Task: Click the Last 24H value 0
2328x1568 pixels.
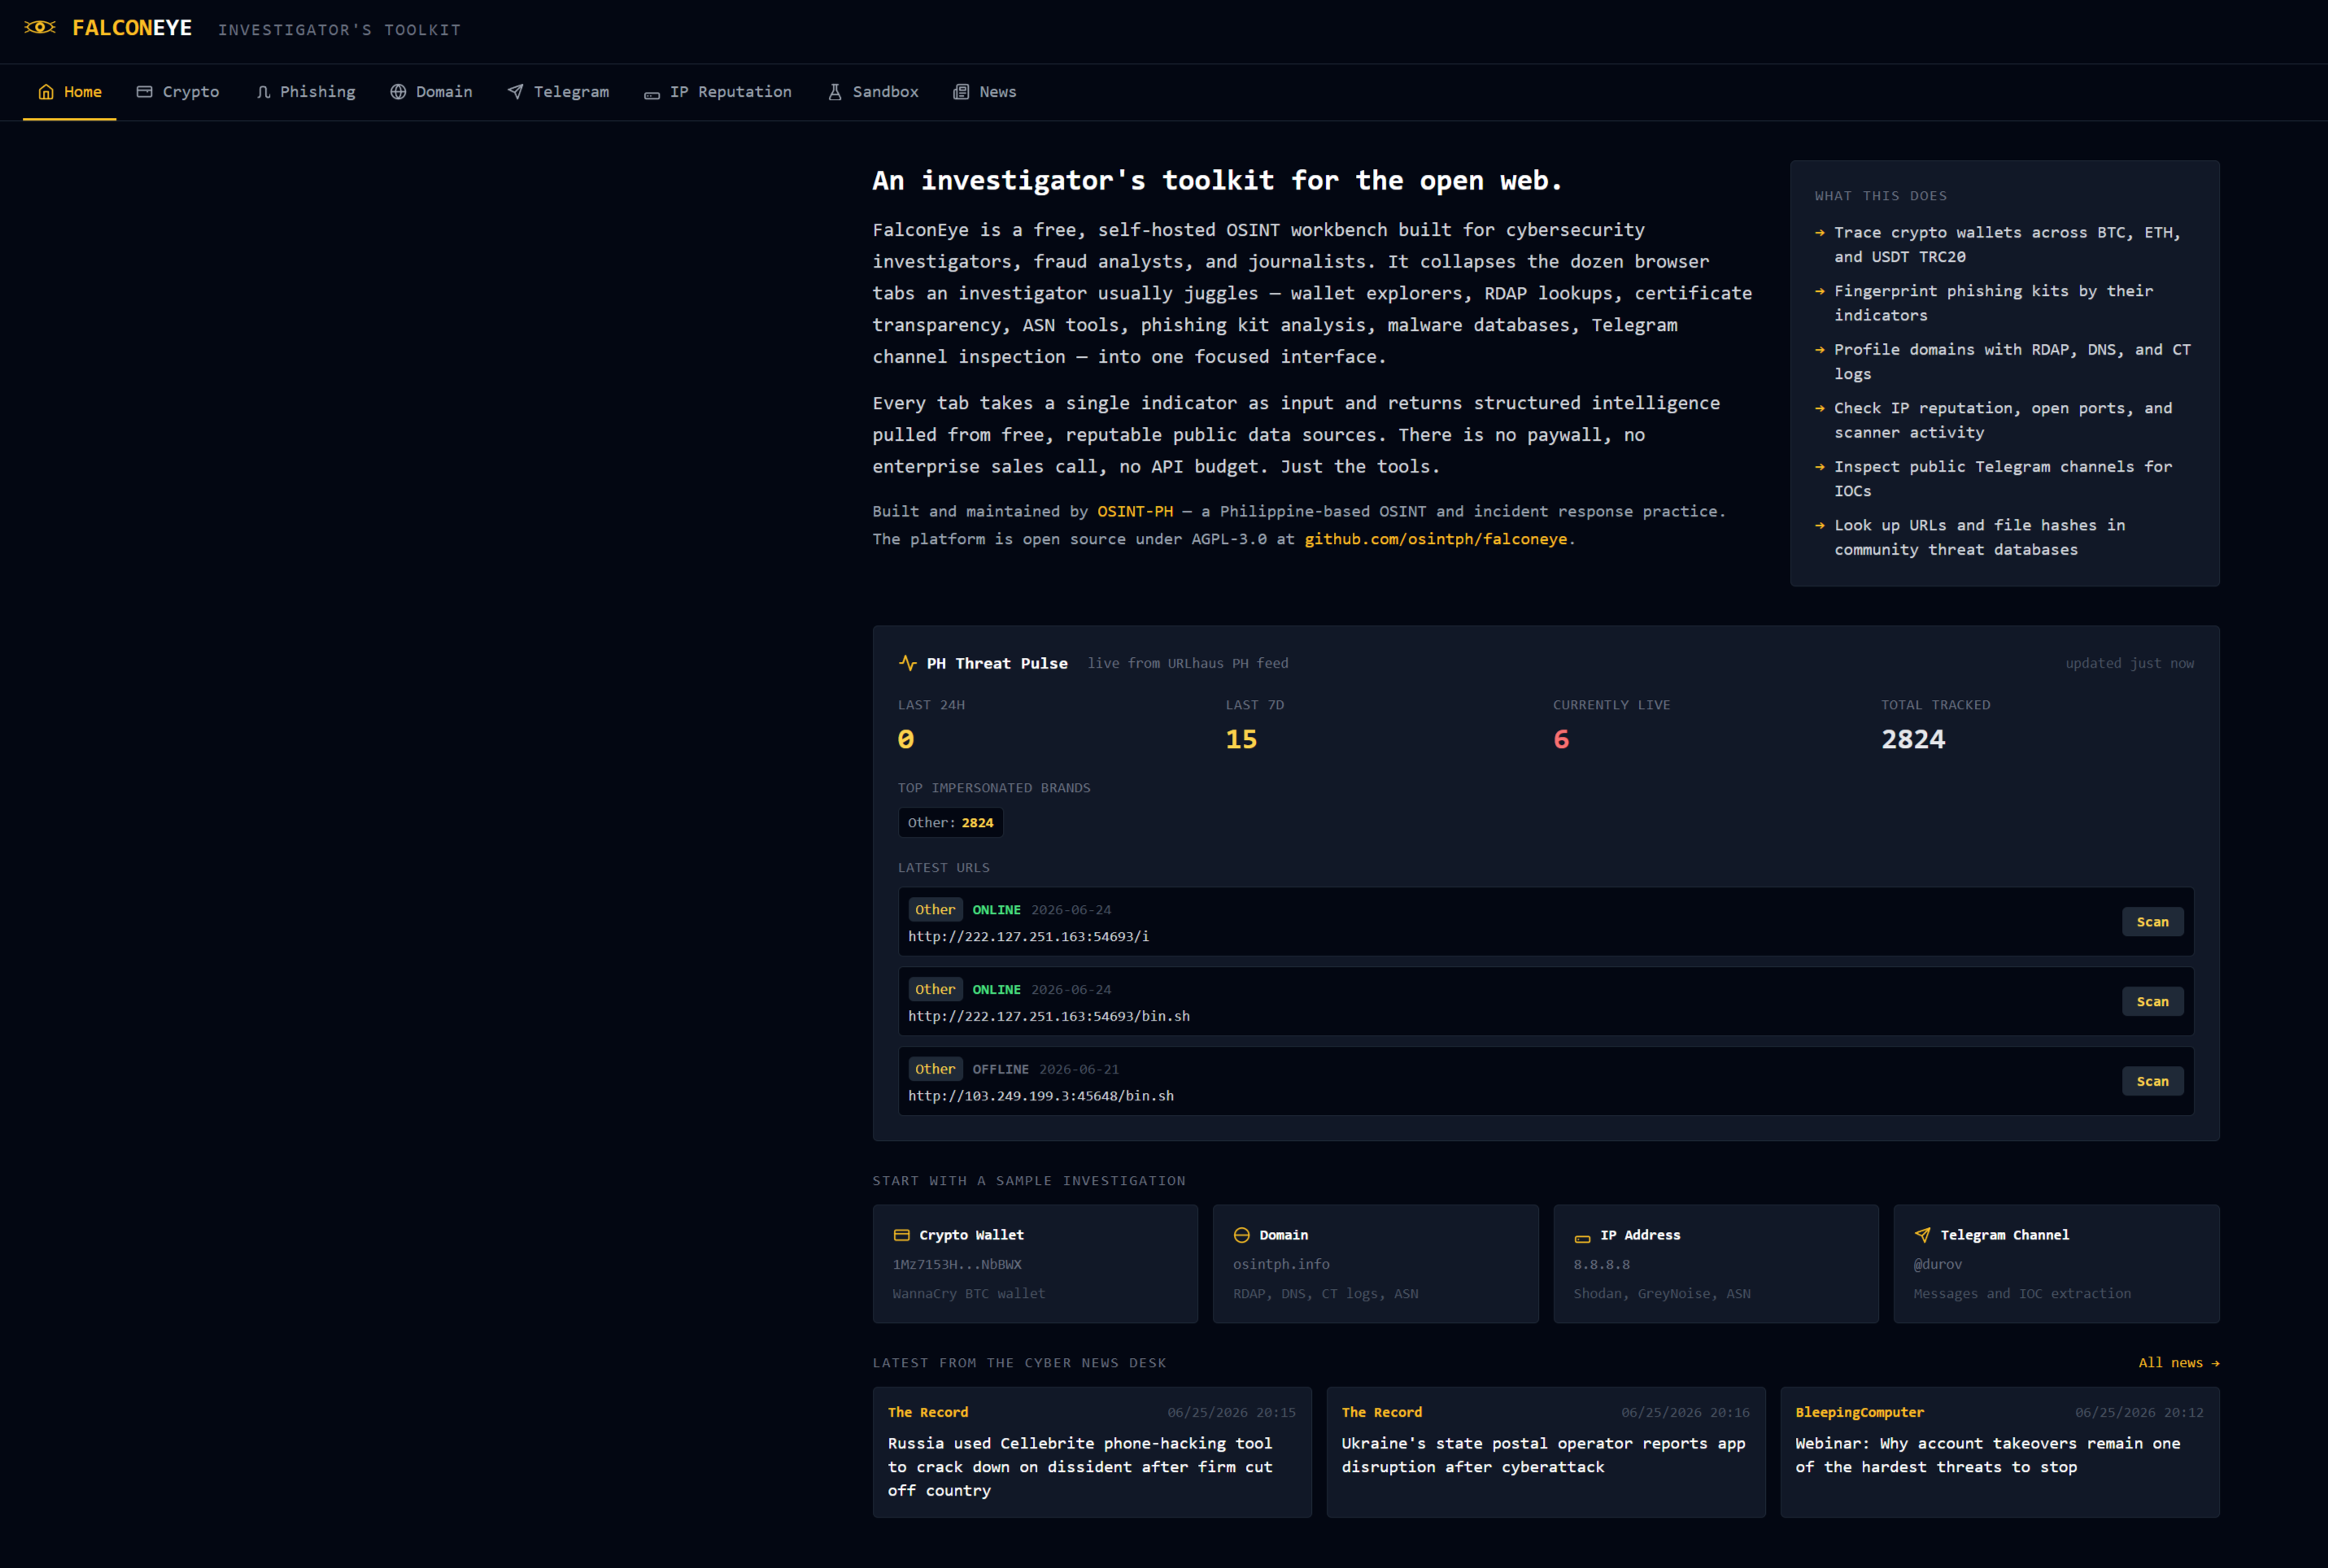Action: tap(906, 739)
